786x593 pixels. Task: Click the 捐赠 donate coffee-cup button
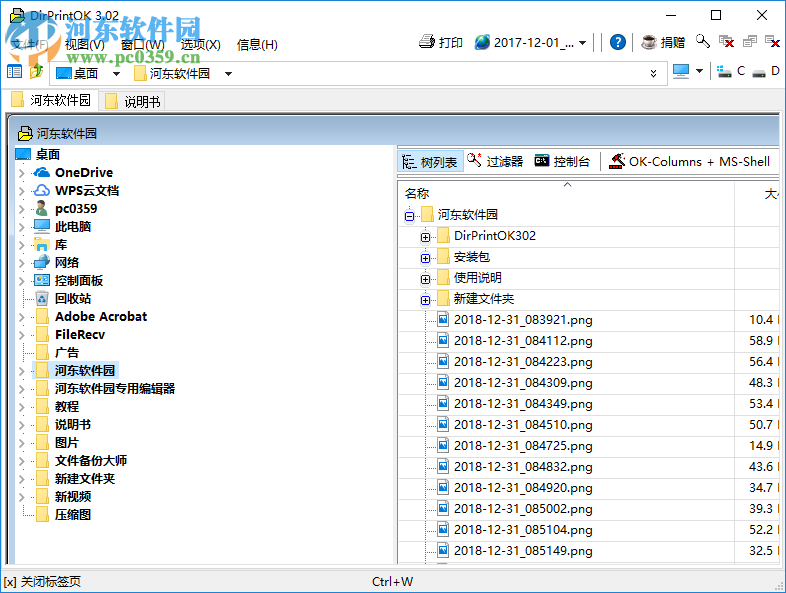pyautogui.click(x=663, y=42)
